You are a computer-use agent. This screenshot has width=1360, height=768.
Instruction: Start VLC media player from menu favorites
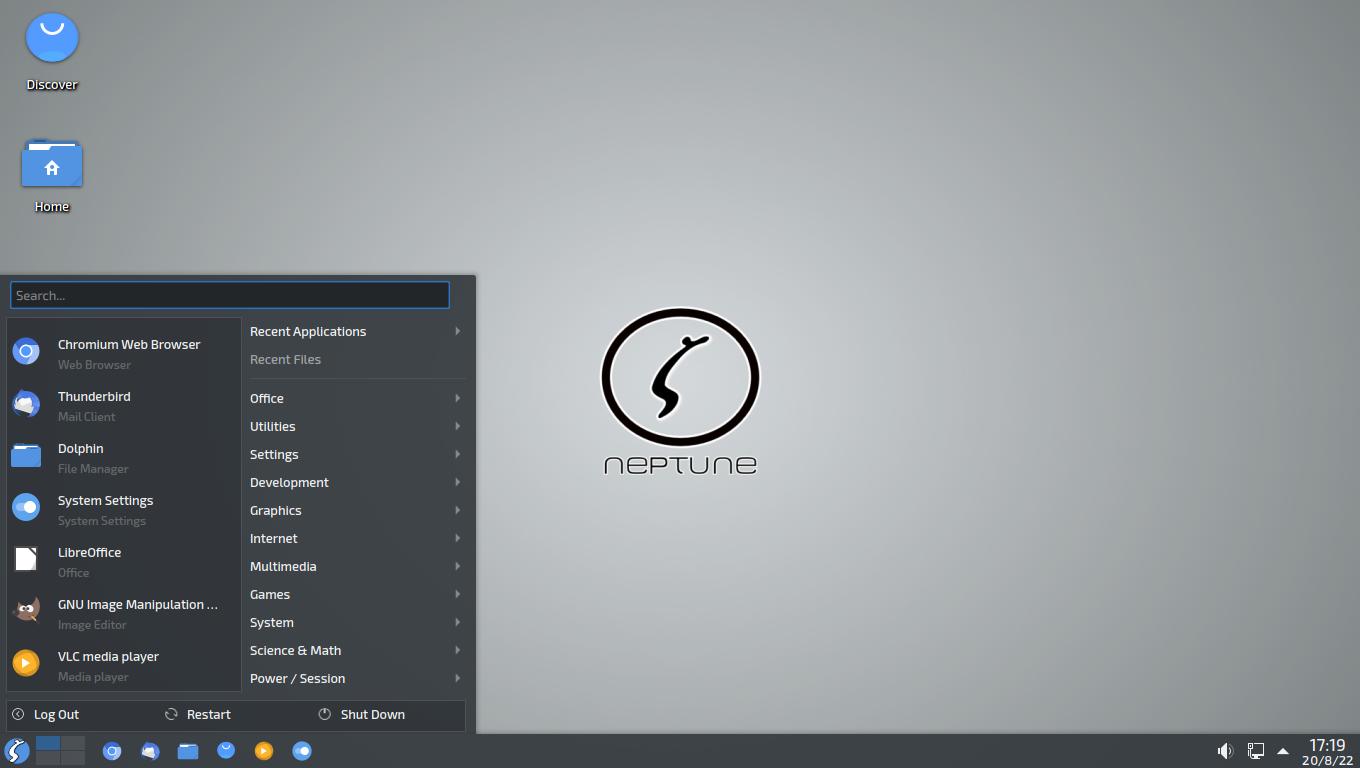click(124, 665)
